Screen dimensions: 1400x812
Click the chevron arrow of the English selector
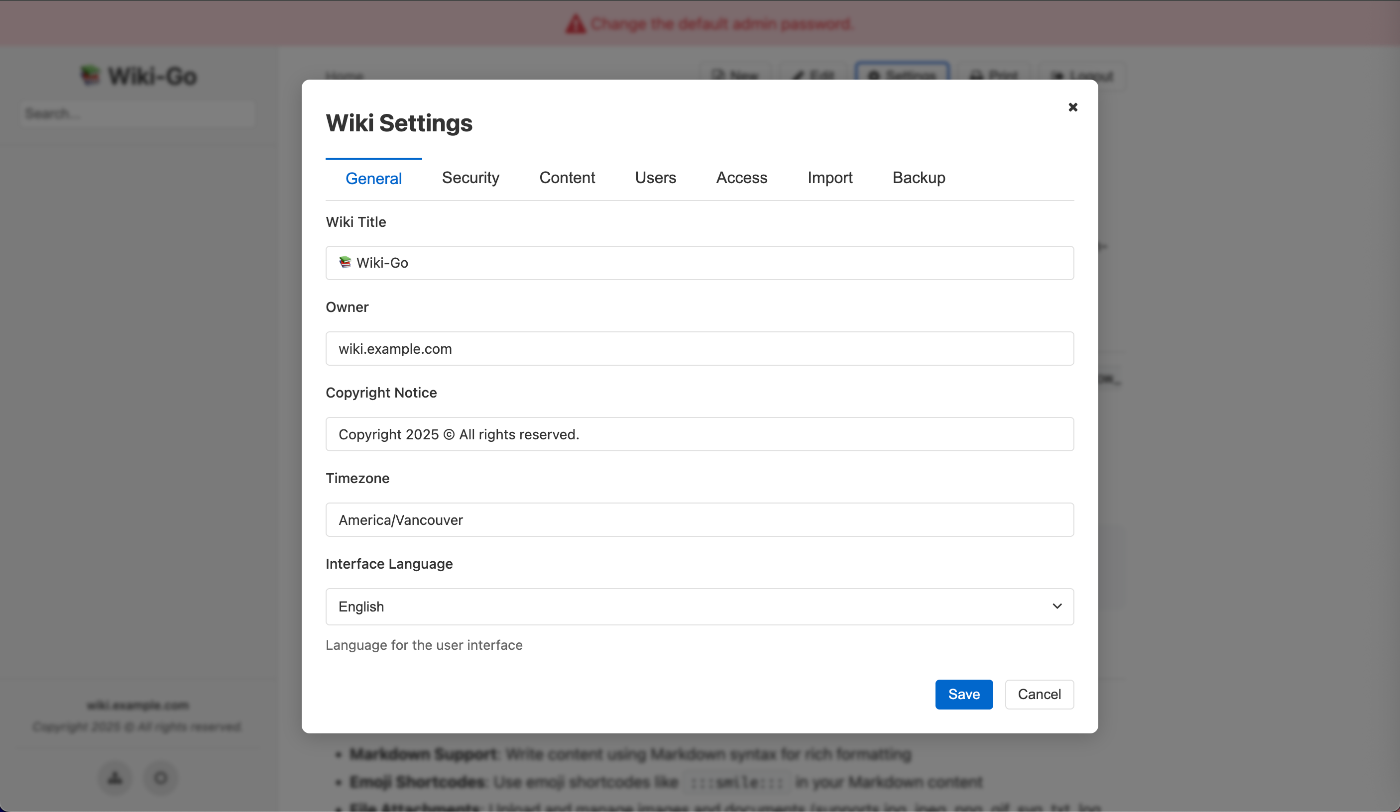[1057, 606]
